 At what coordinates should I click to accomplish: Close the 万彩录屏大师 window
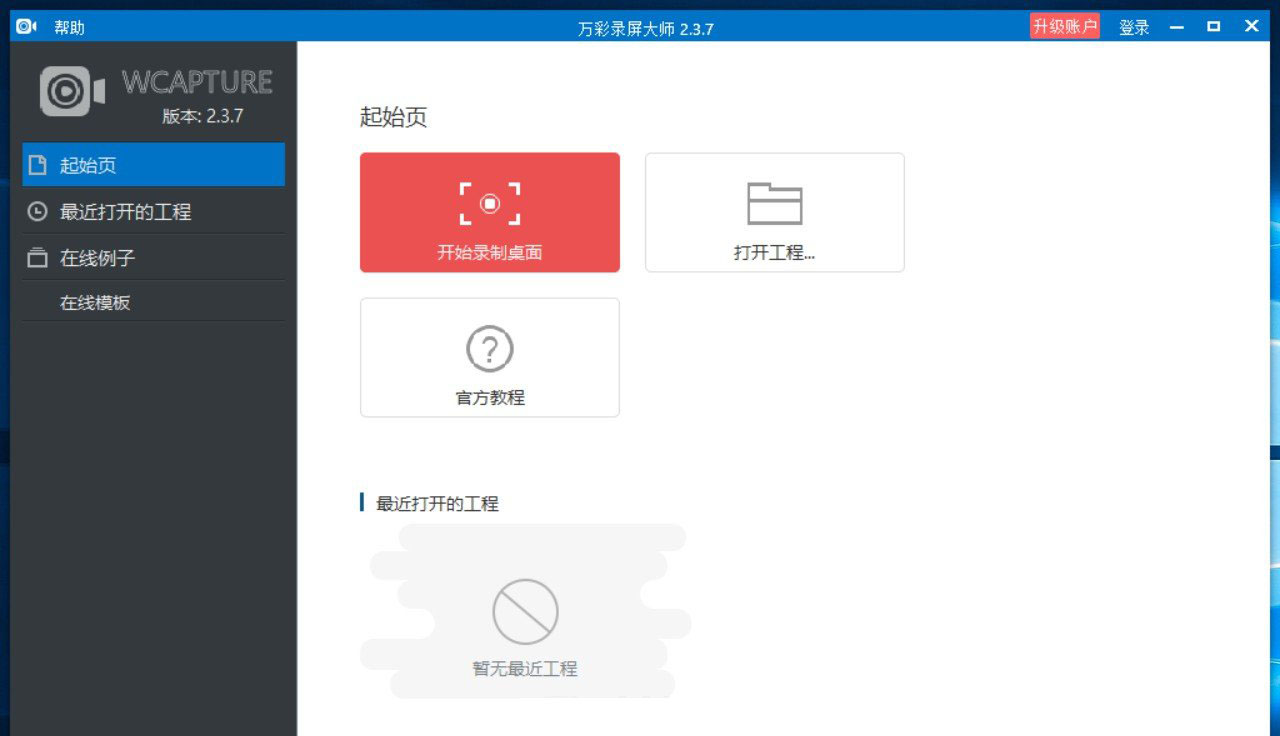coord(1251,27)
